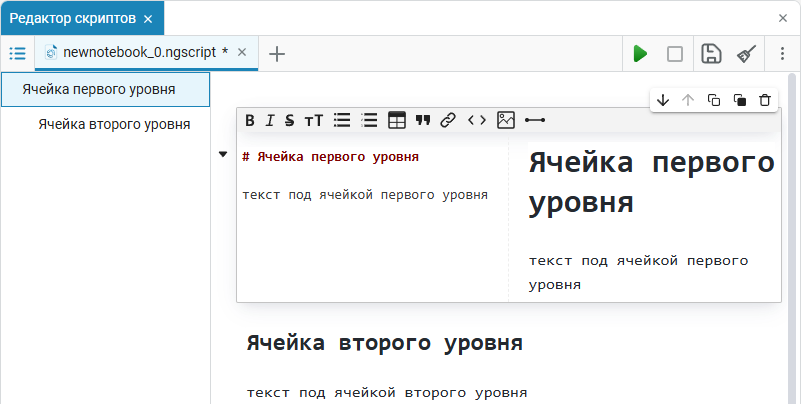
Task: Insert code with angle brackets icon
Action: (477, 121)
